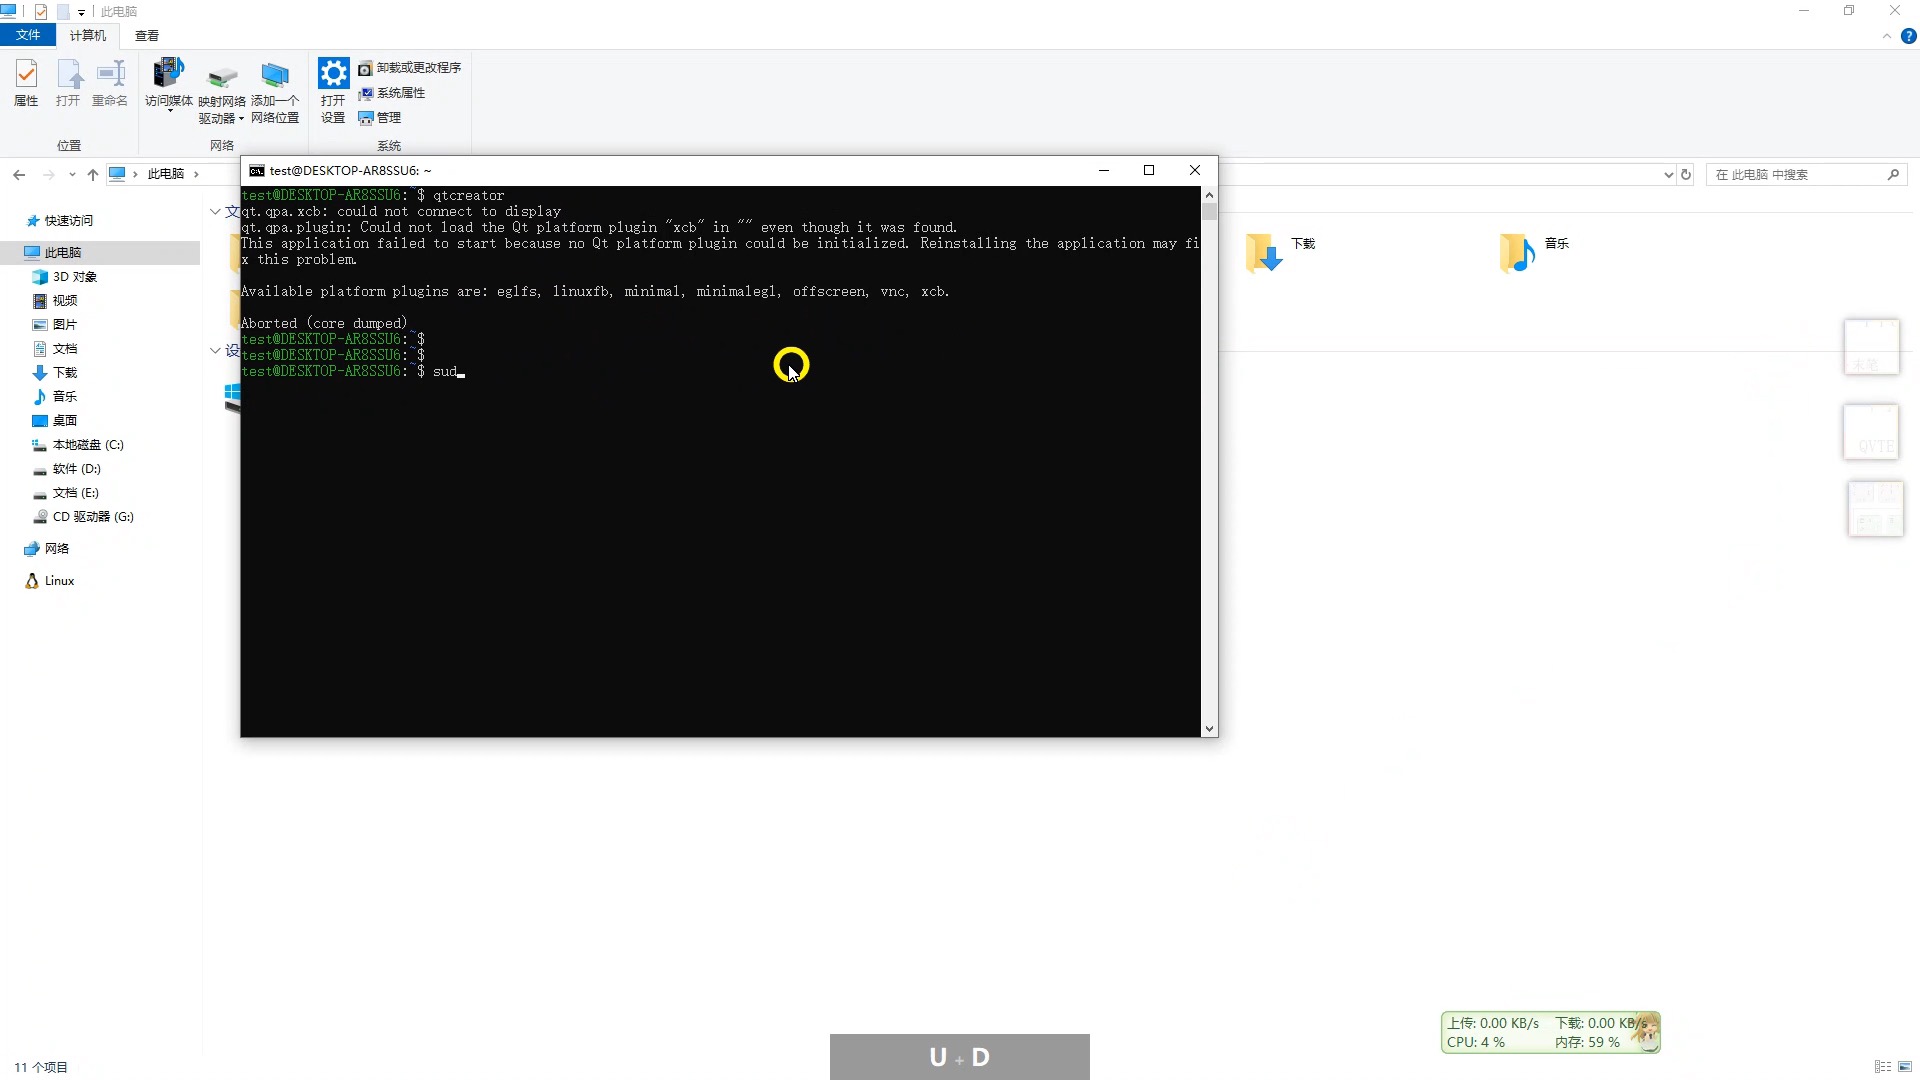1920x1080 pixels.
Task: Open the recent locations dropdown arrow
Action: pos(72,175)
